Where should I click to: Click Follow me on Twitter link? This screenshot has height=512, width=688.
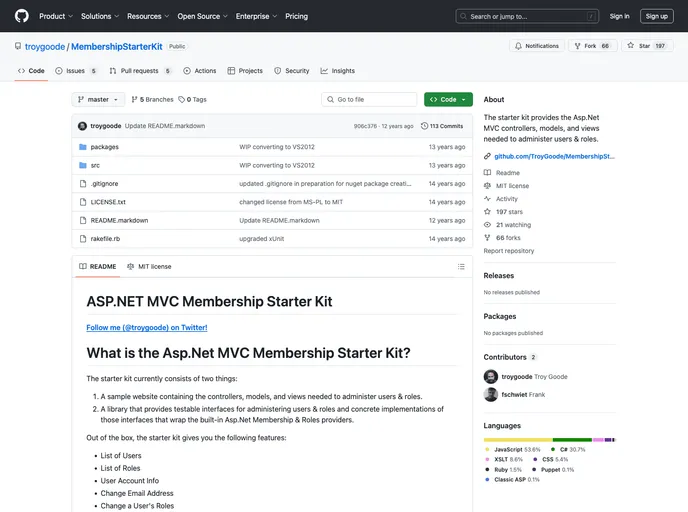click(x=147, y=327)
